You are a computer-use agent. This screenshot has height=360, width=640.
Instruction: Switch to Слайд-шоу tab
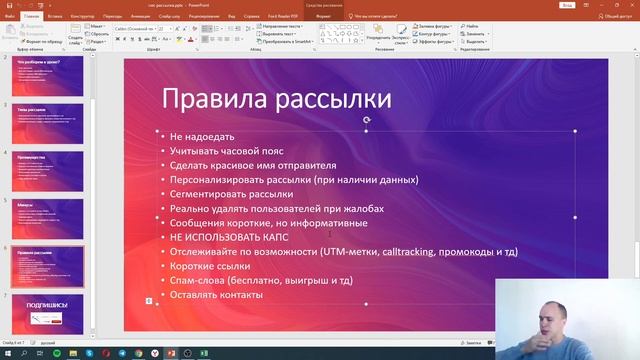click(x=169, y=16)
